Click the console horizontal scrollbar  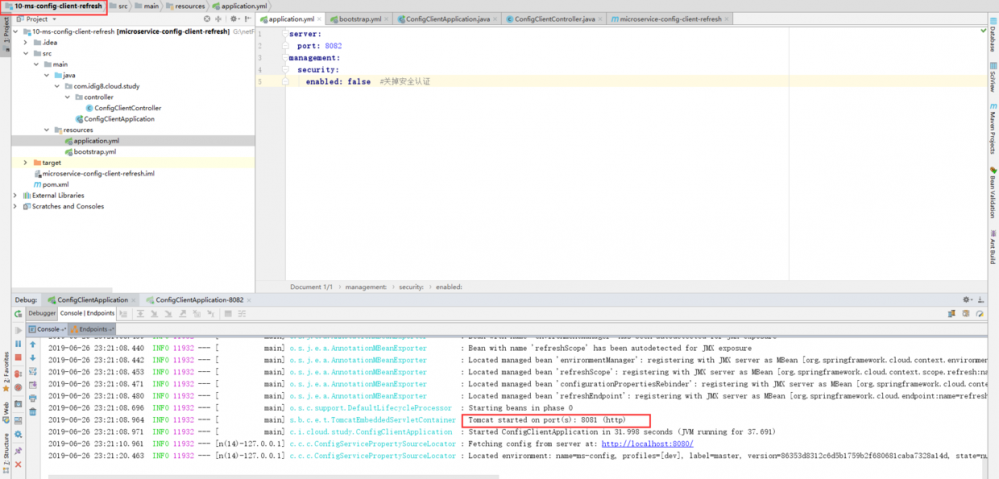pyautogui.click(x=274, y=476)
